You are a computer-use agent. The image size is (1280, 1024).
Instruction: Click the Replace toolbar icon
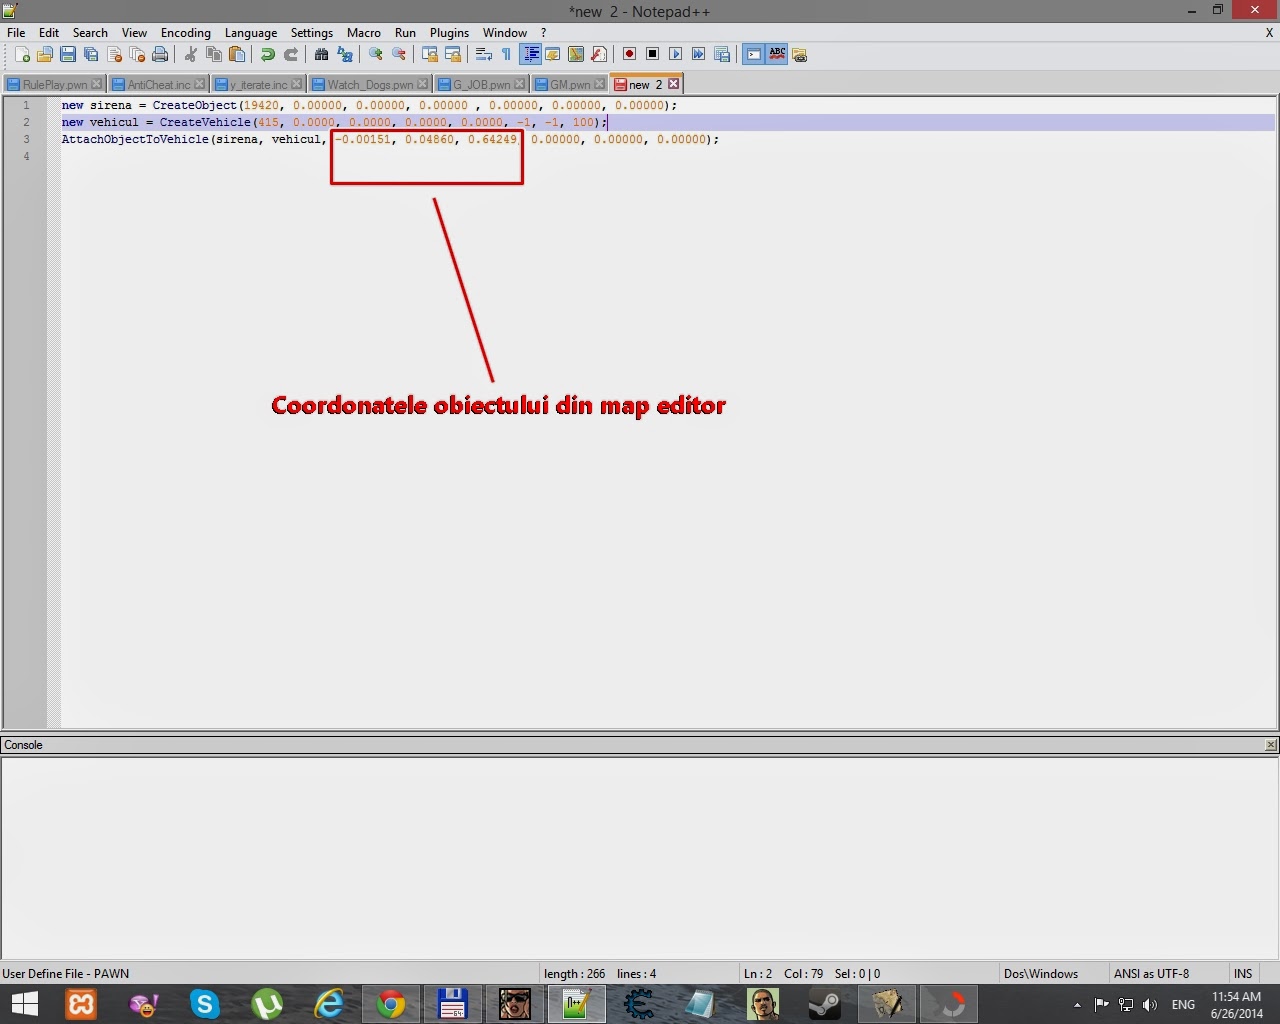point(345,54)
